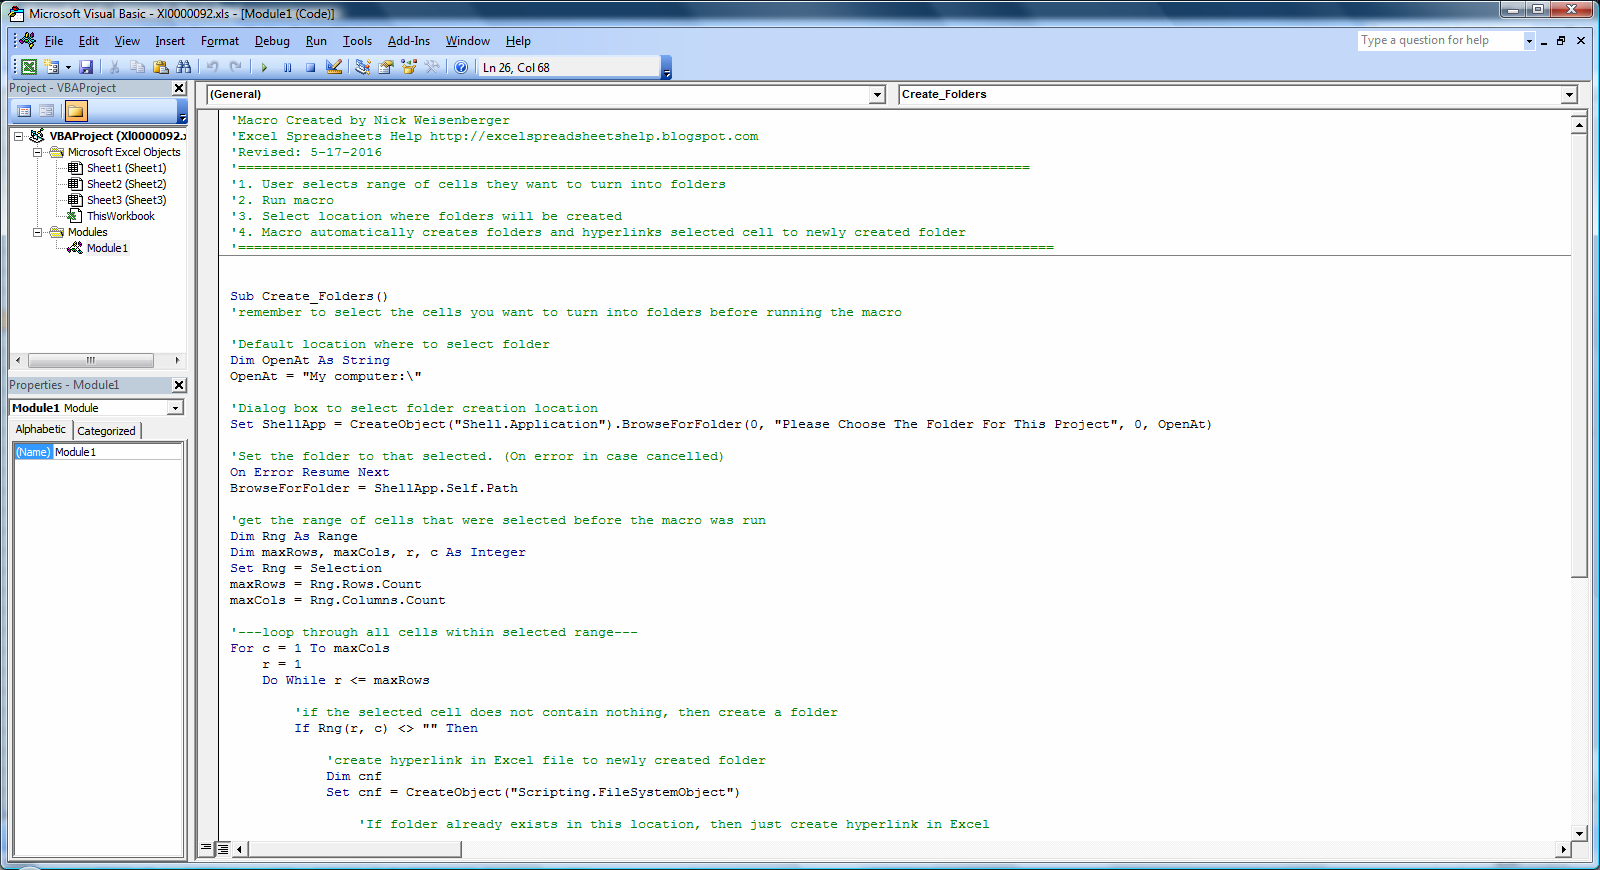Open the Properties Window toolbar icon
This screenshot has width=1600, height=870.
pyautogui.click(x=385, y=67)
